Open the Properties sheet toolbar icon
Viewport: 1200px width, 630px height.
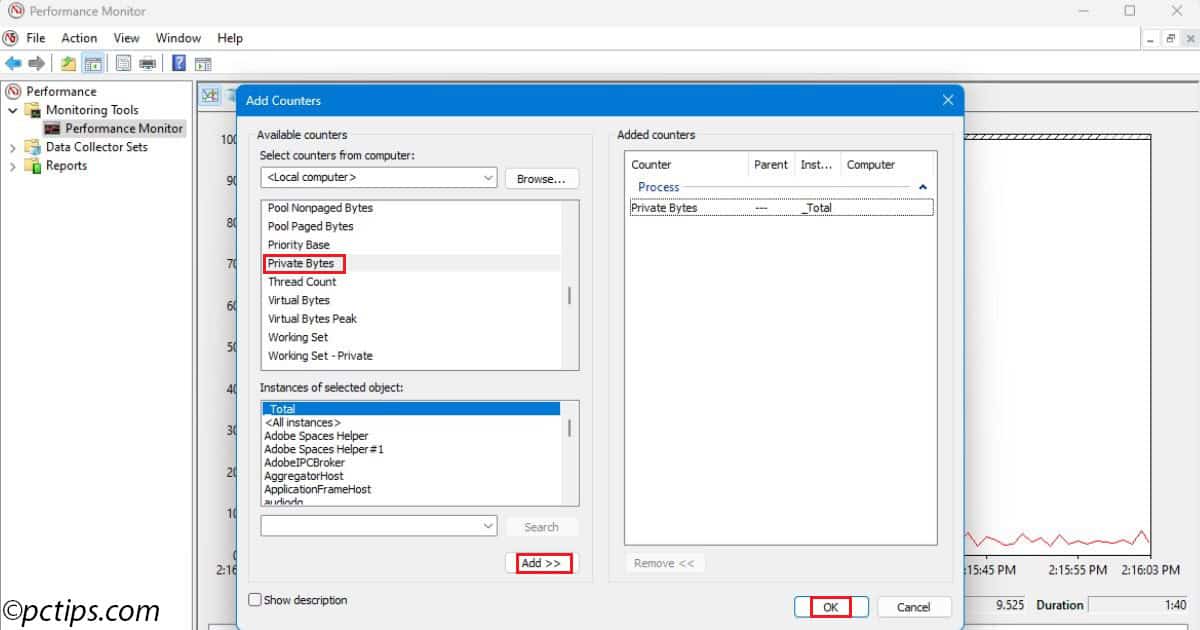click(x=123, y=64)
